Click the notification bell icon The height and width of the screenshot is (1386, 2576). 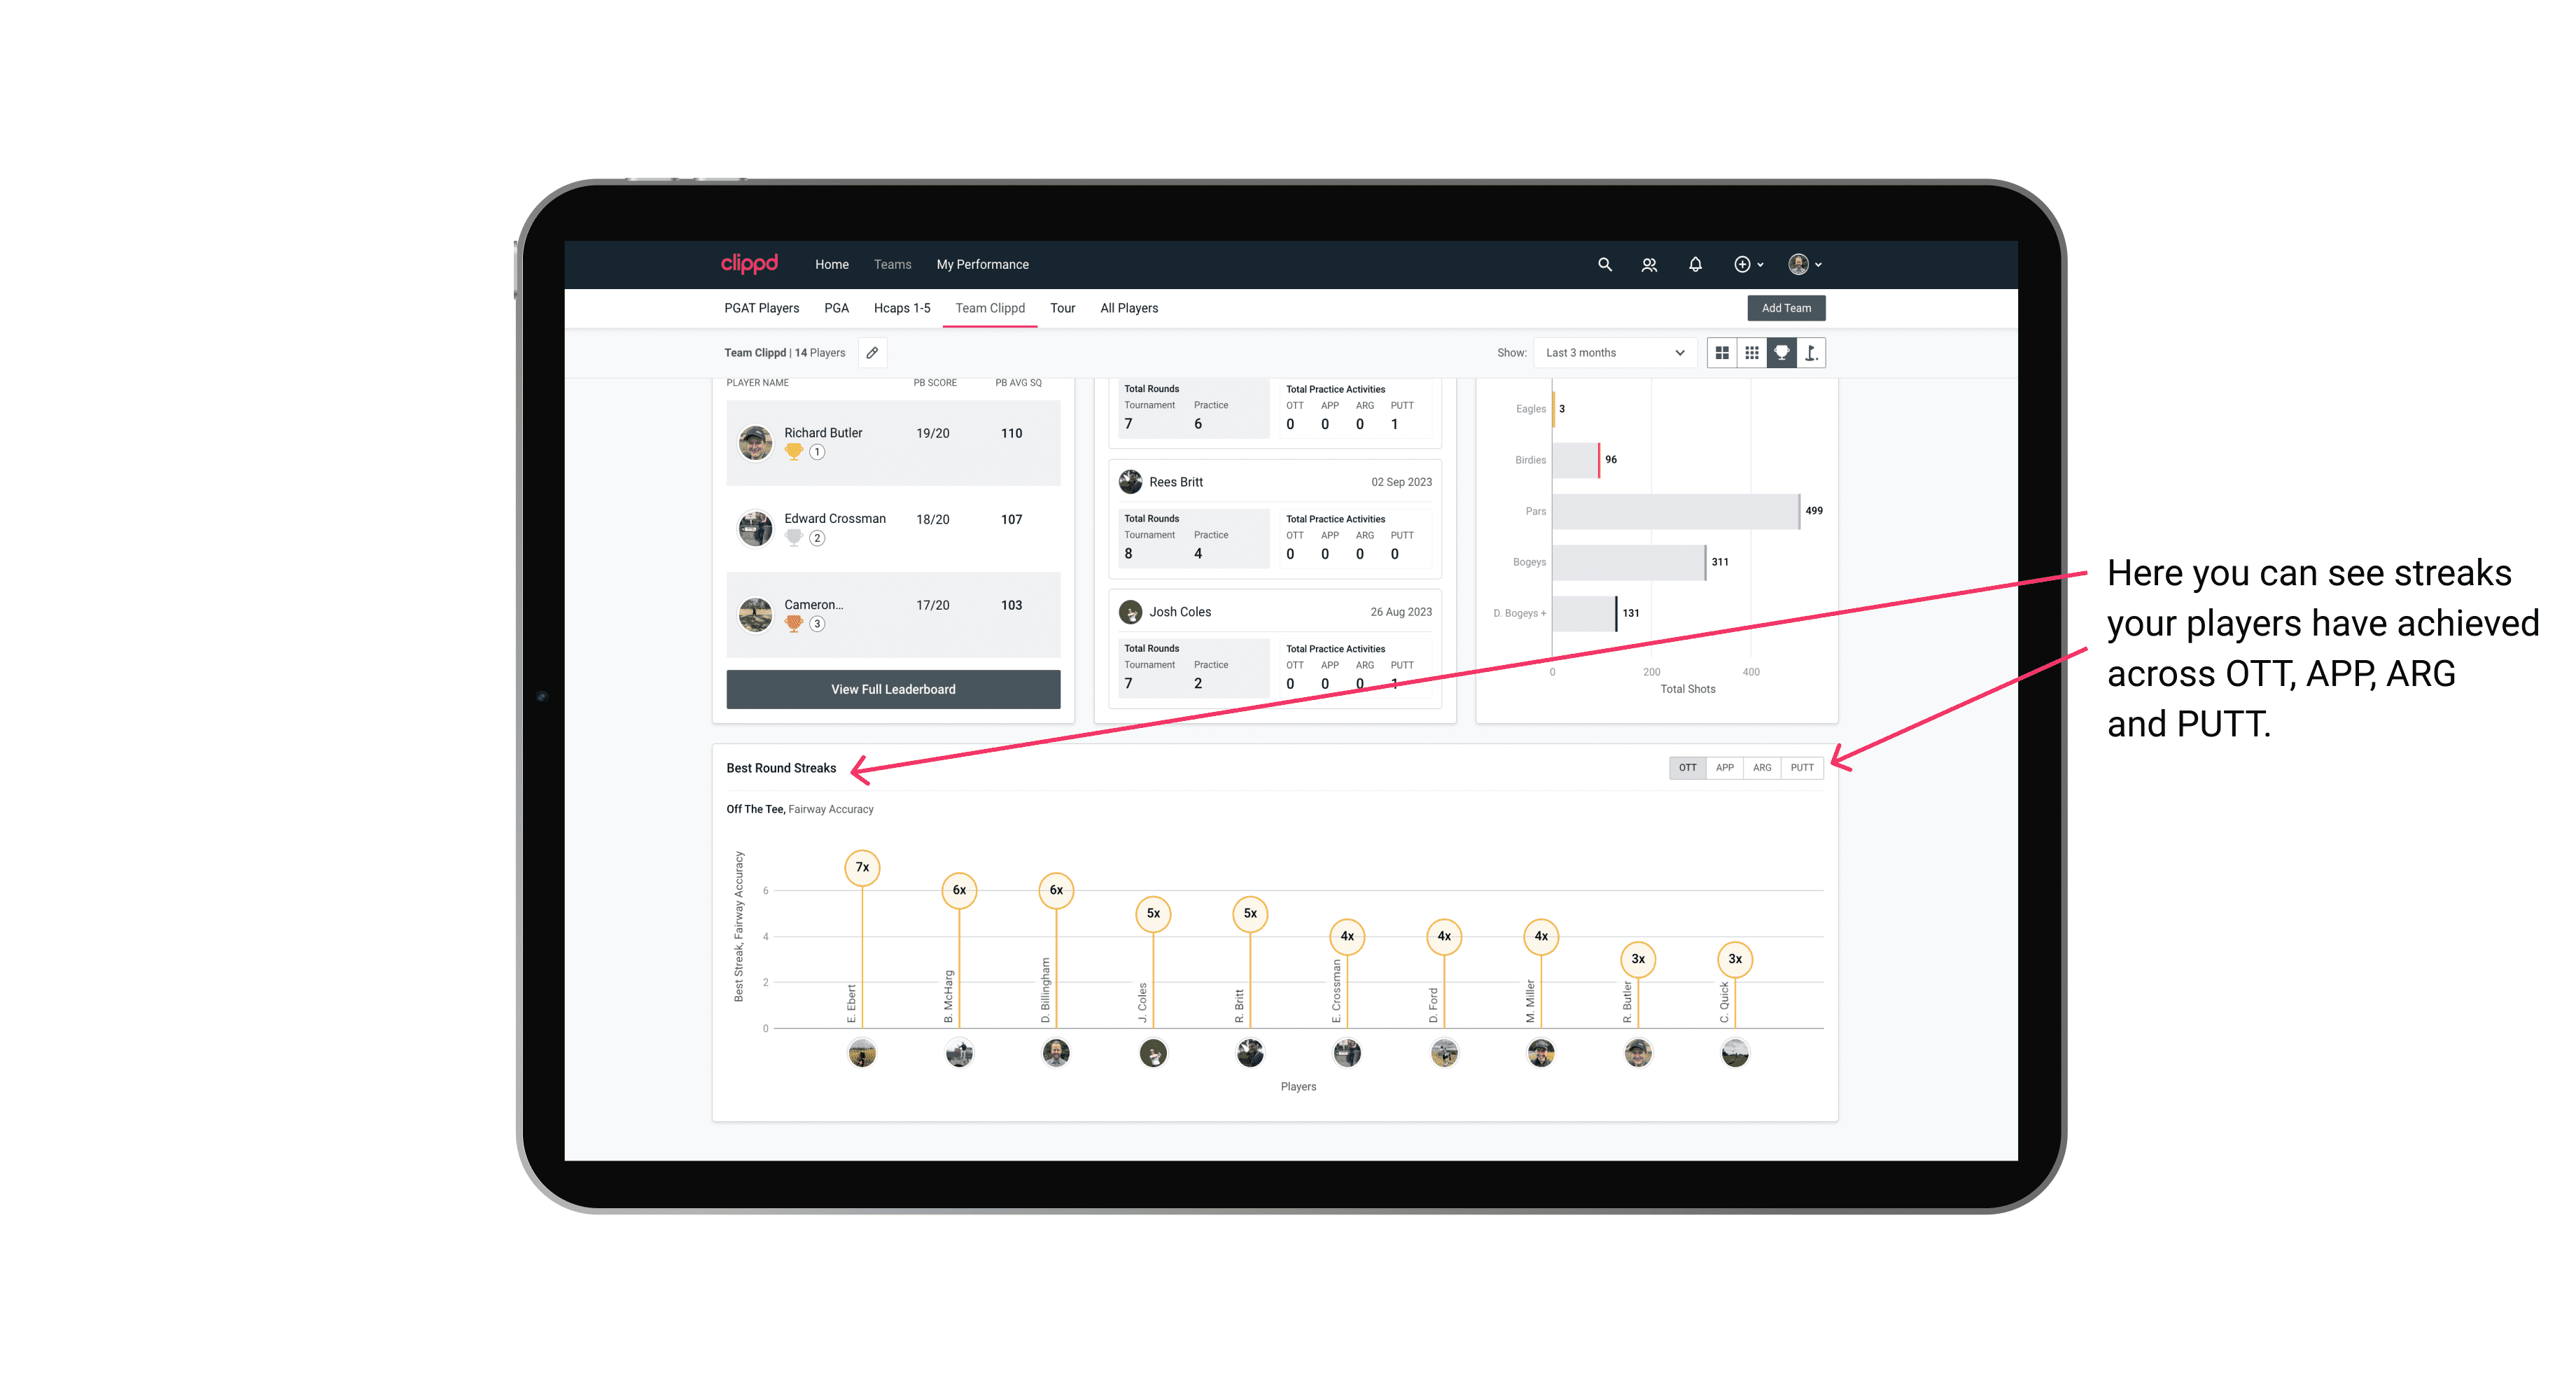point(1694,265)
